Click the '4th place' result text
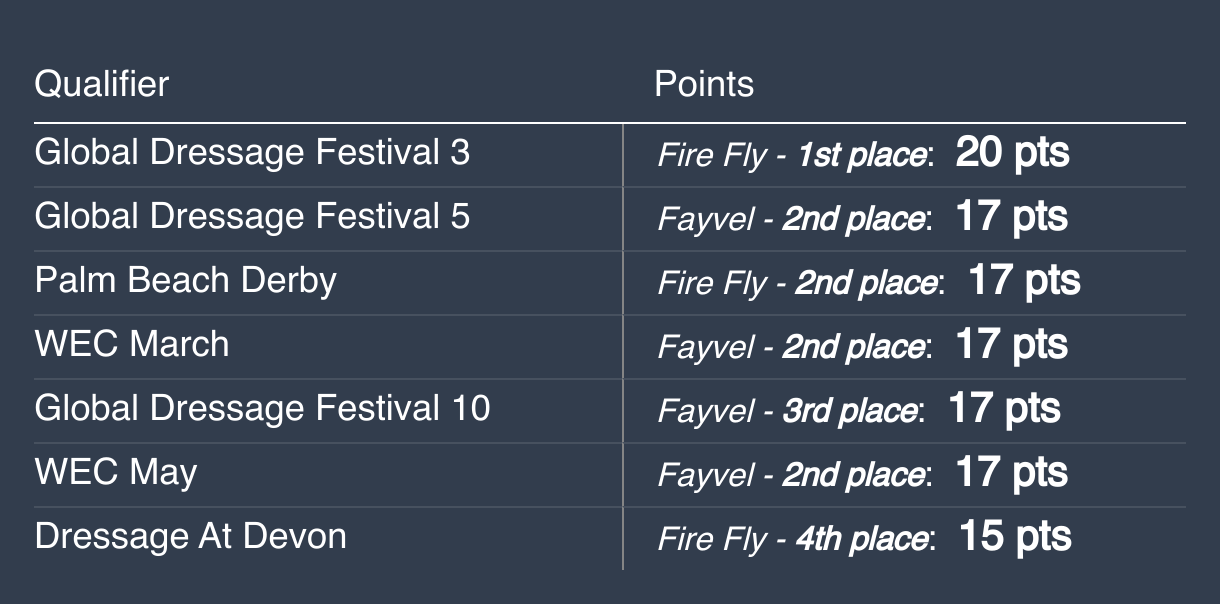 click(x=862, y=540)
